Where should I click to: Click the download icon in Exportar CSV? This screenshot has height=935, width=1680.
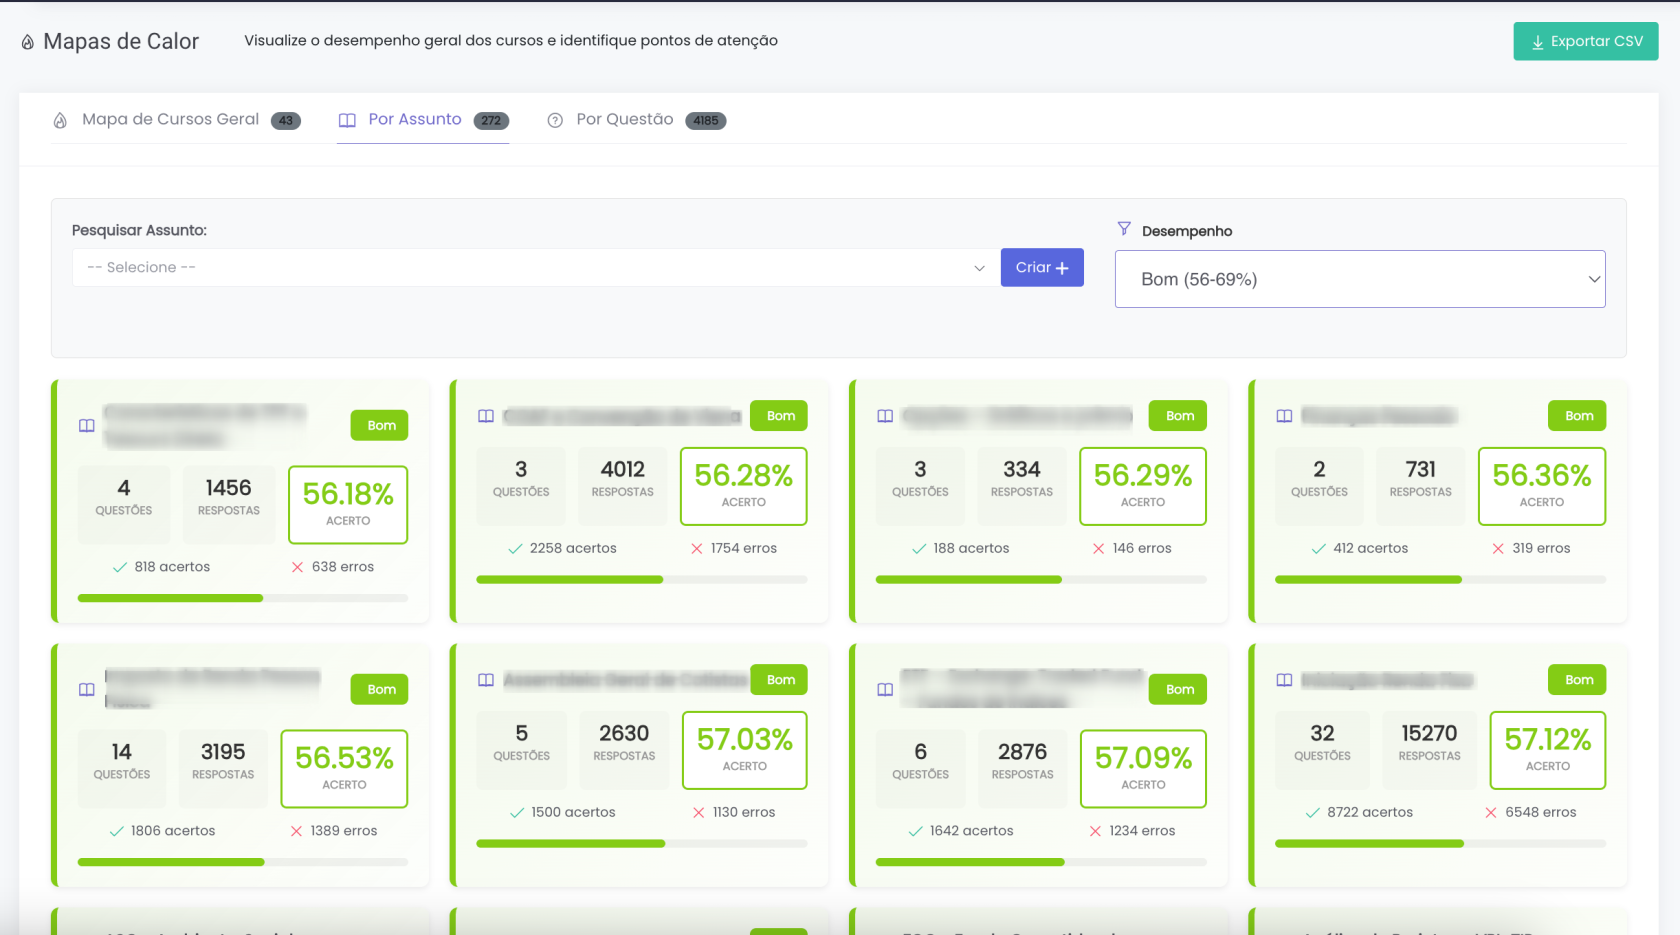[1537, 42]
